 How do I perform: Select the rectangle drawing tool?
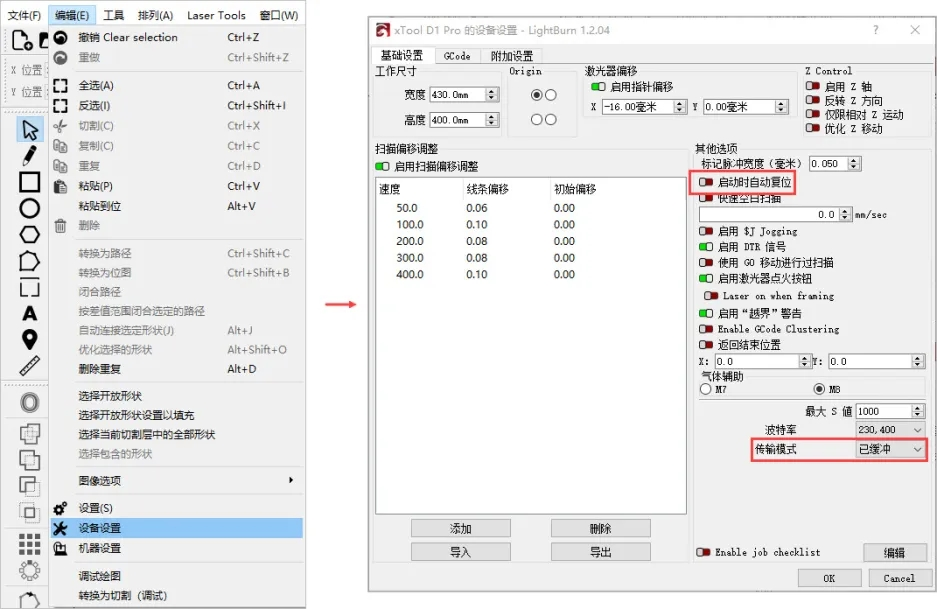[29, 182]
